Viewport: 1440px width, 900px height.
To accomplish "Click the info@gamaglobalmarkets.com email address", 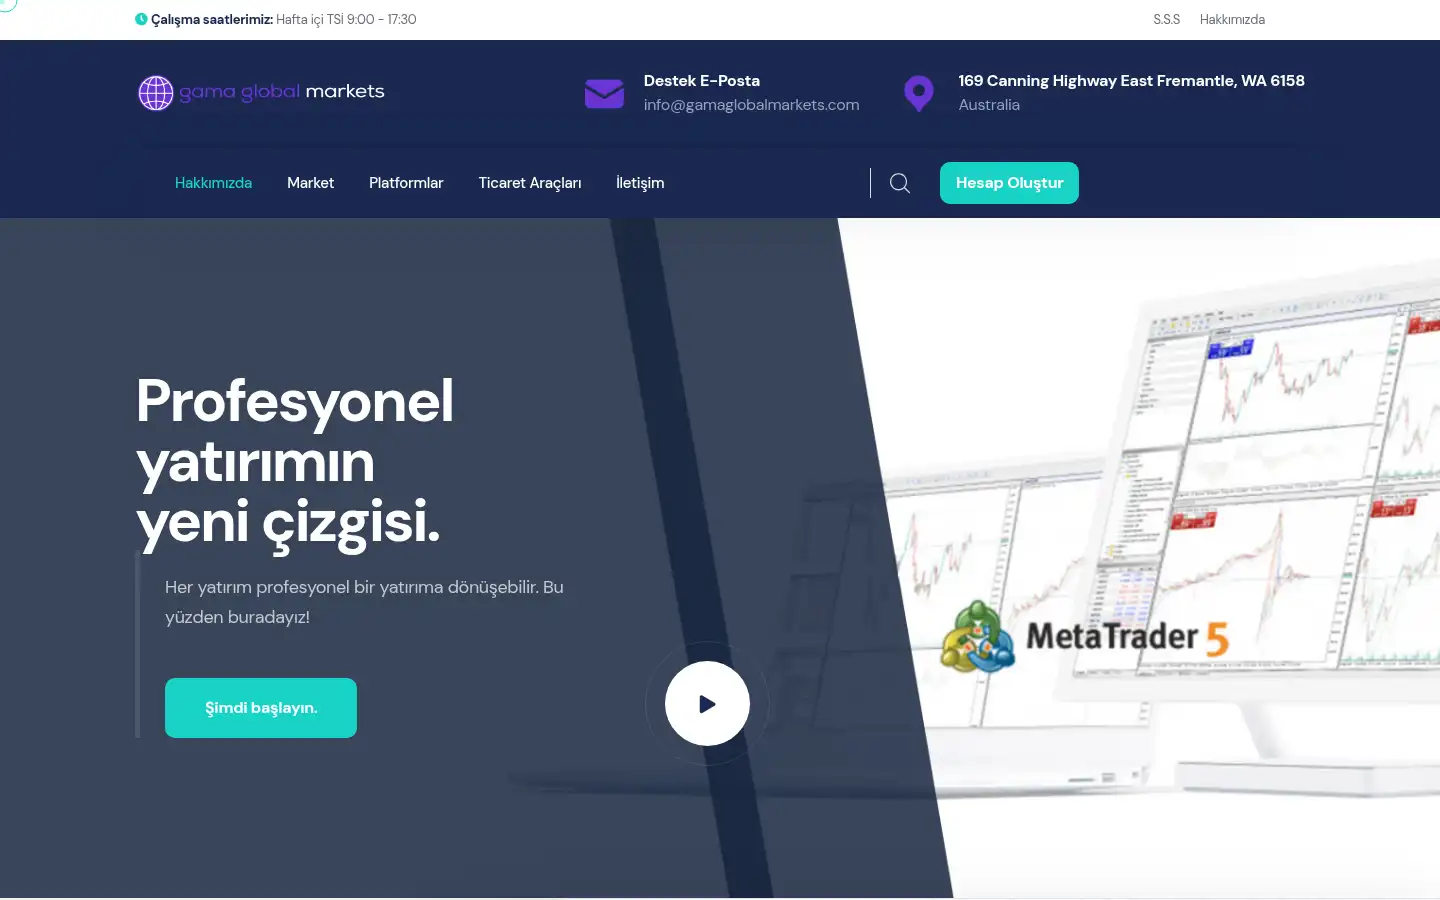I will click(x=751, y=105).
